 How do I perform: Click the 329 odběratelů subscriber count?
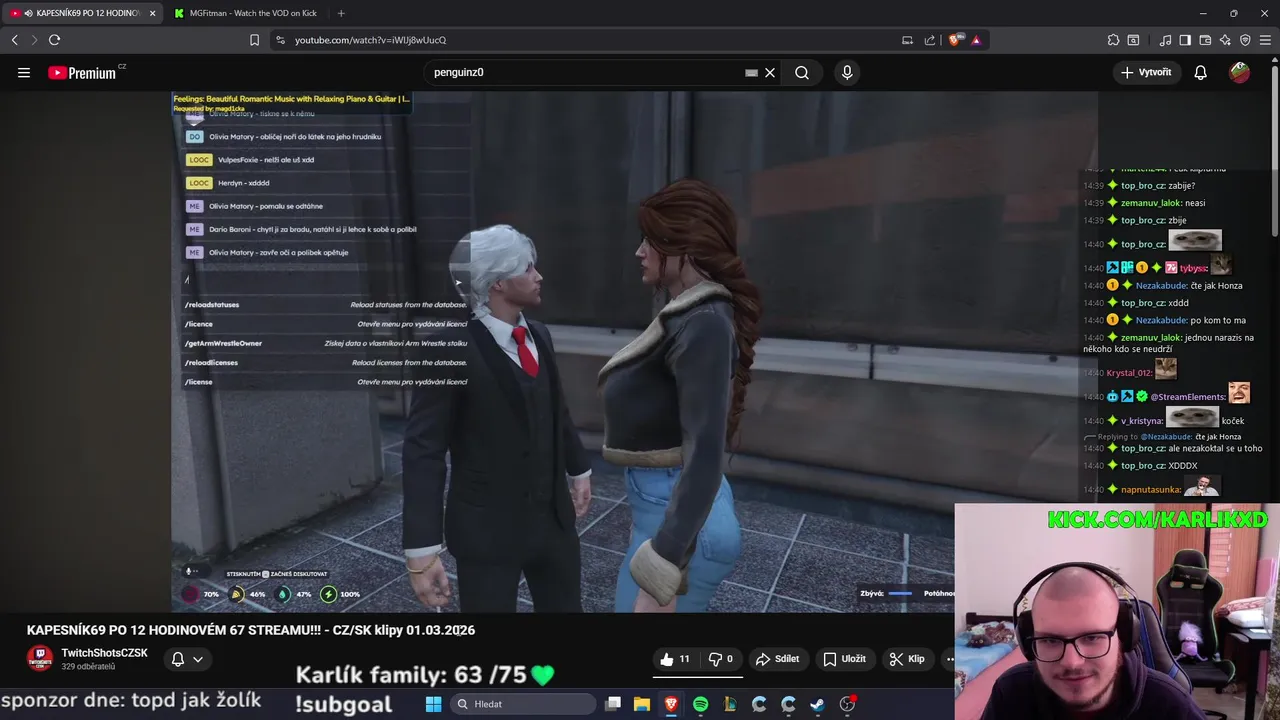88,667
